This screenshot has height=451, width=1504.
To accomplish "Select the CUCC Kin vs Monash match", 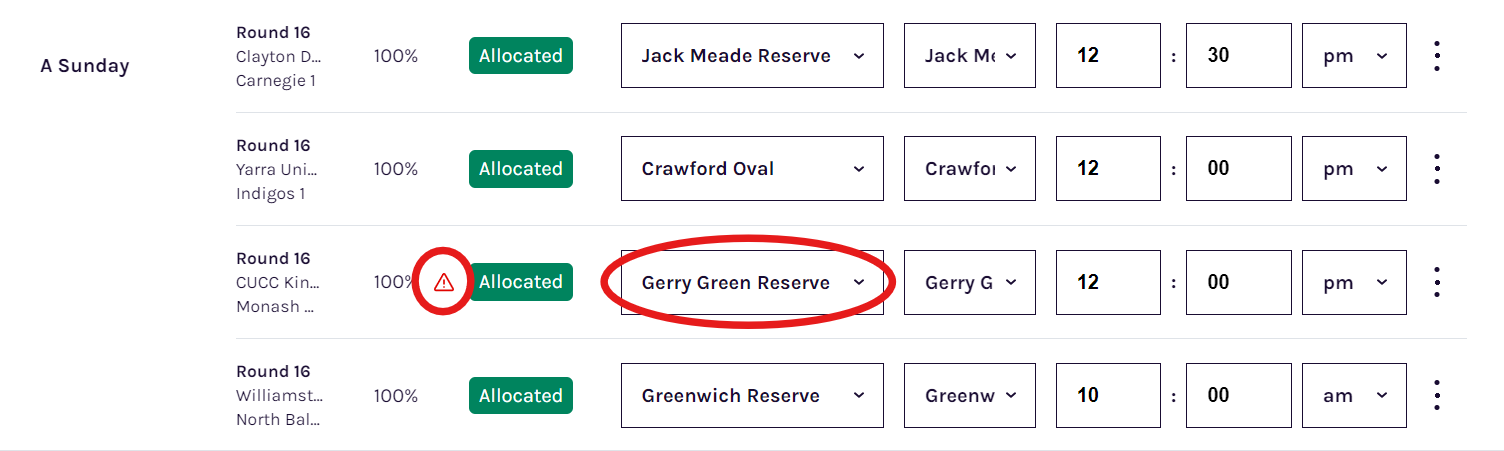I will pyautogui.click(x=279, y=282).
